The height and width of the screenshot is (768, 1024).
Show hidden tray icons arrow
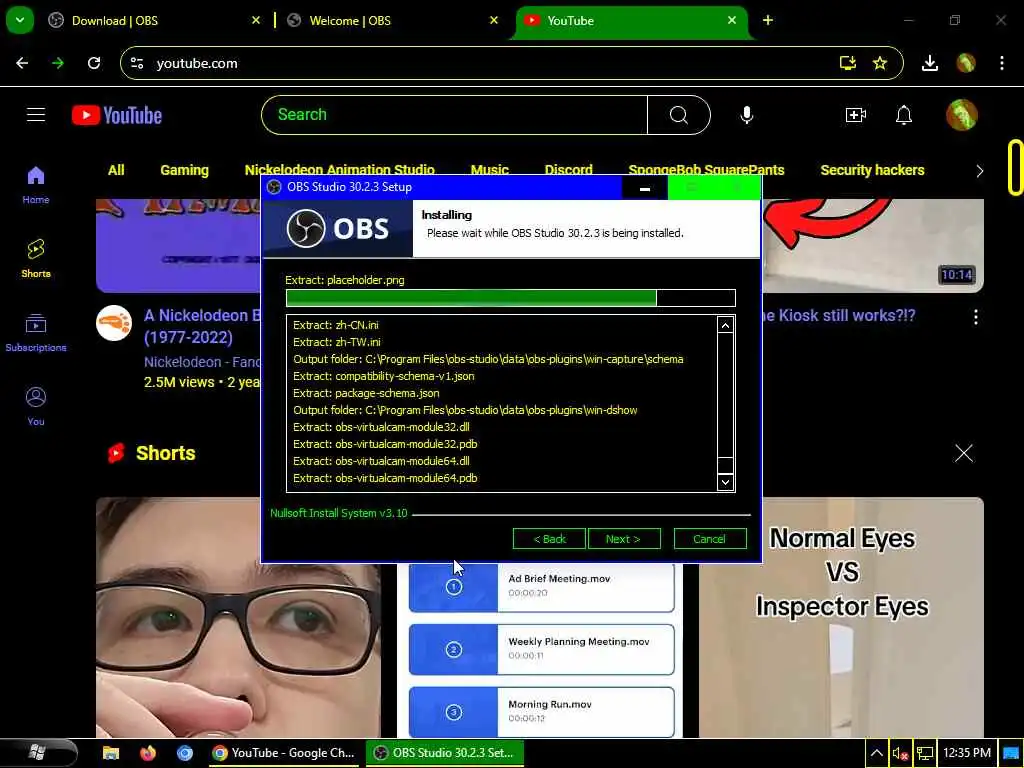click(876, 754)
